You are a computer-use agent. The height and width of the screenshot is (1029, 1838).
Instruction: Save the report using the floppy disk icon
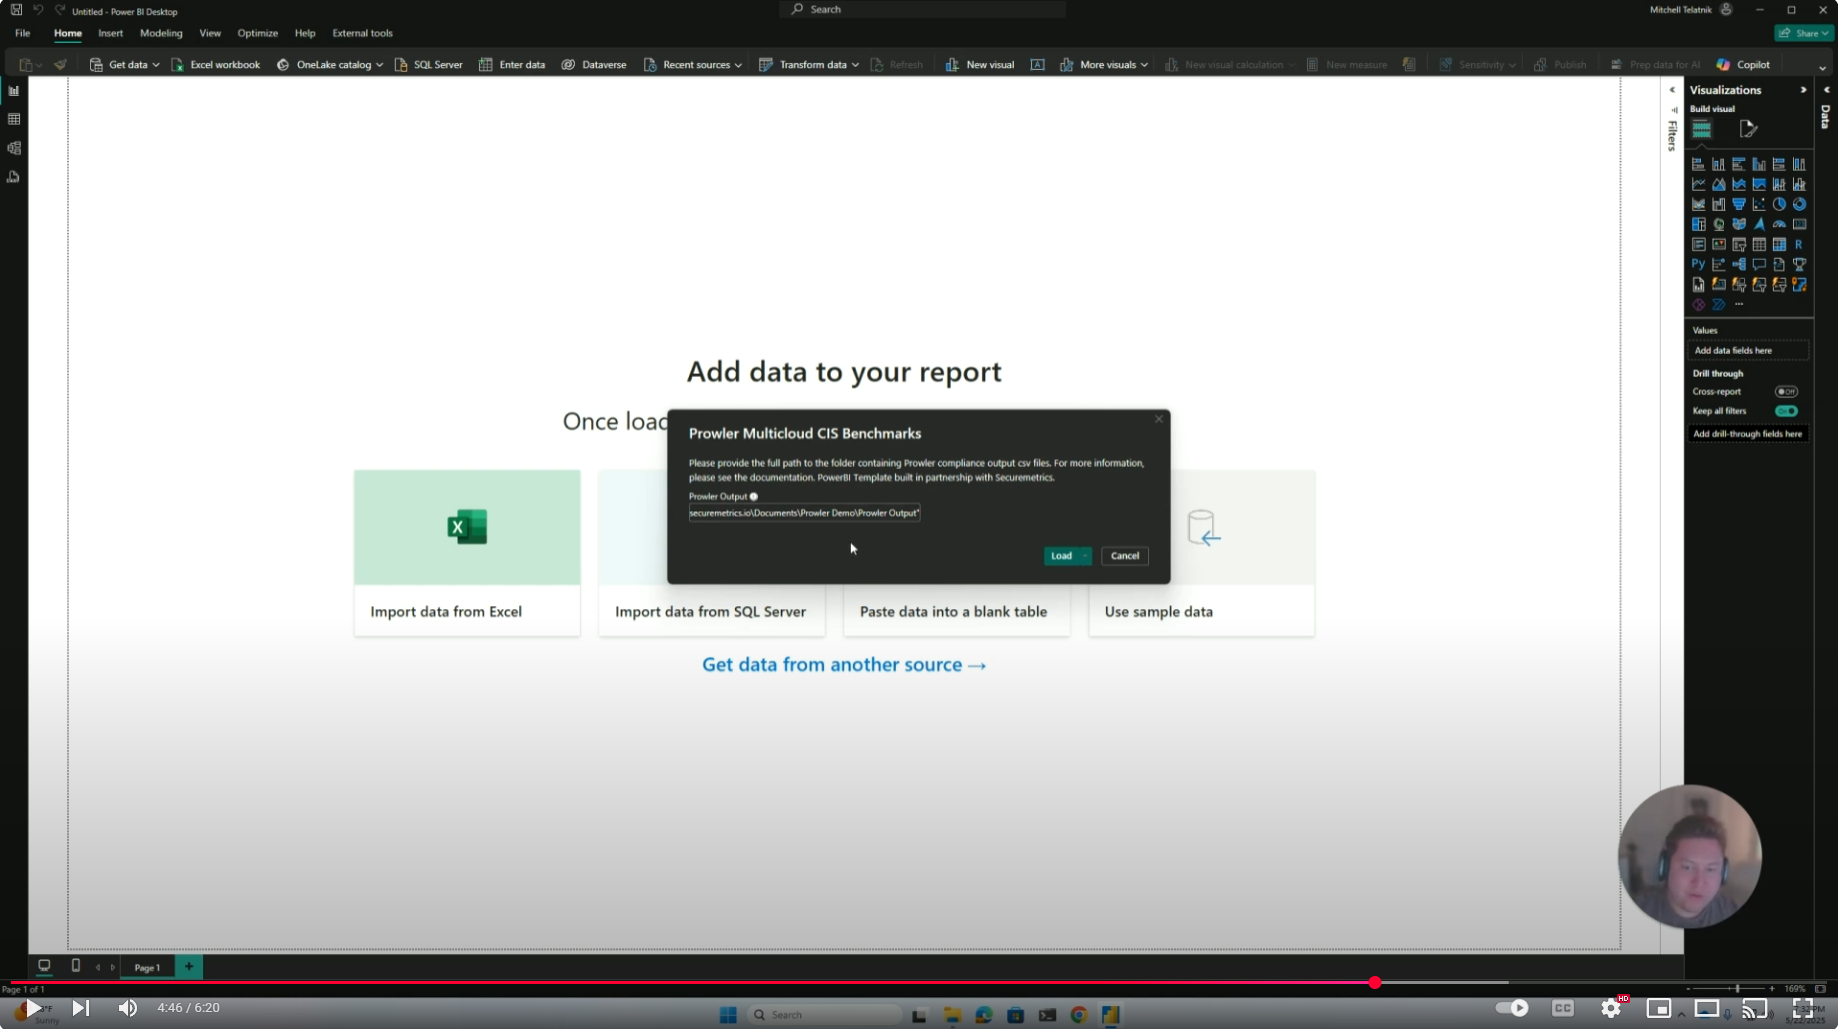click(16, 10)
